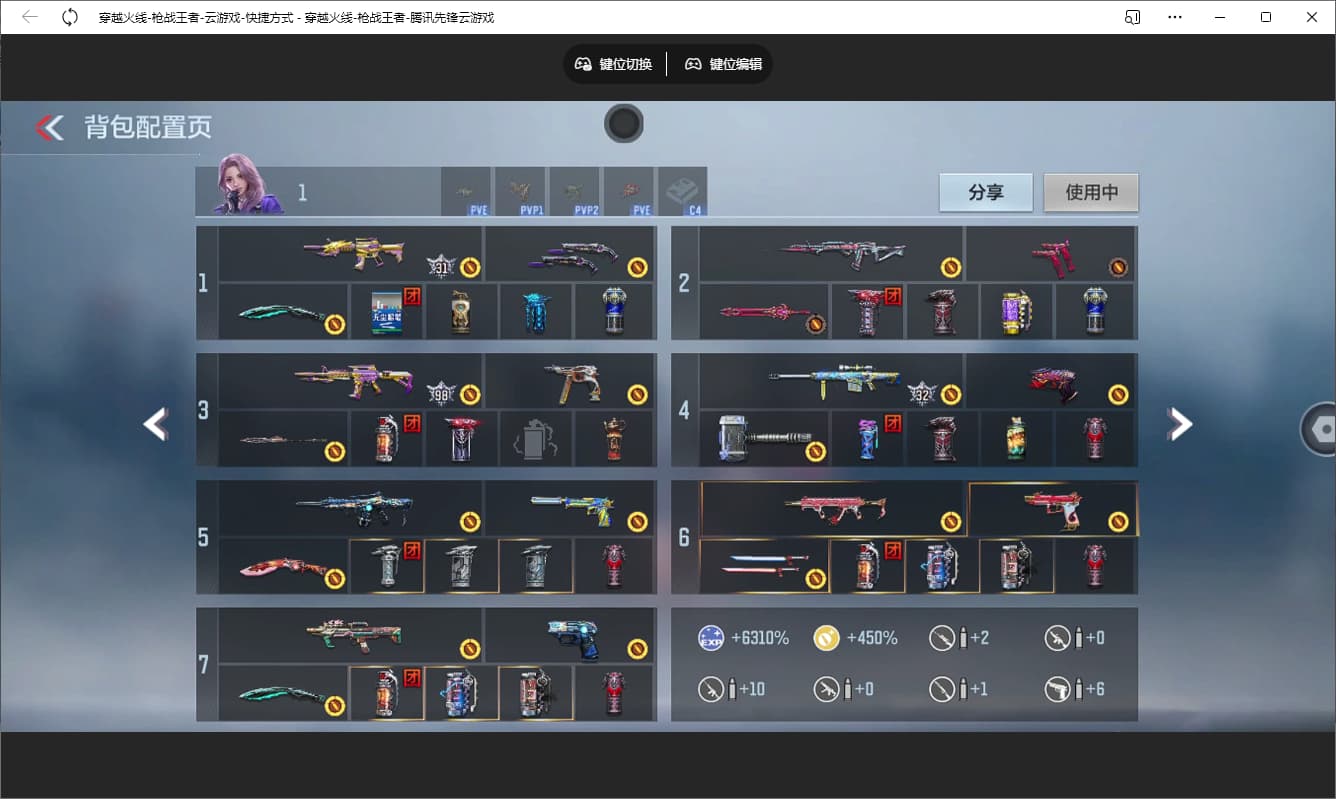Click the +450% gold bonus value

tap(872, 638)
